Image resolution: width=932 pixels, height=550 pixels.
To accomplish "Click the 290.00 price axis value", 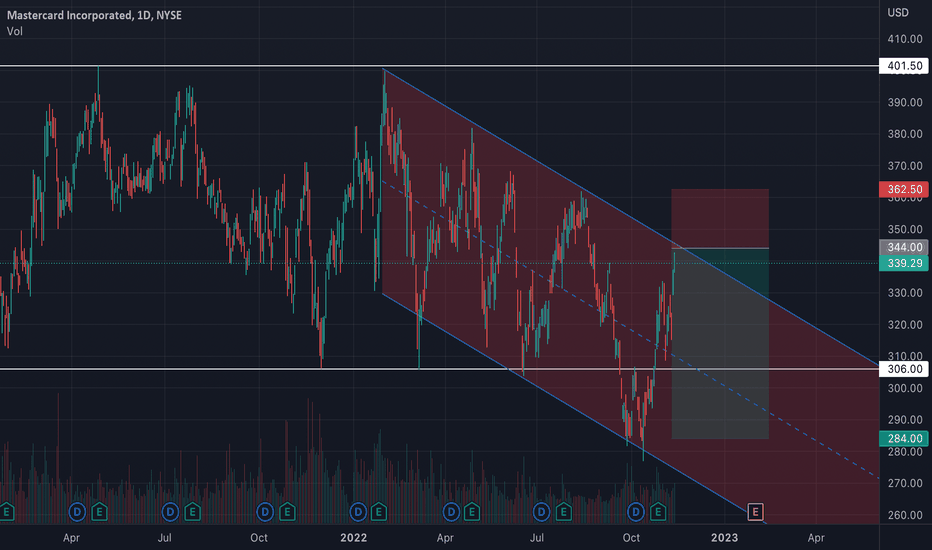I will [x=905, y=420].
